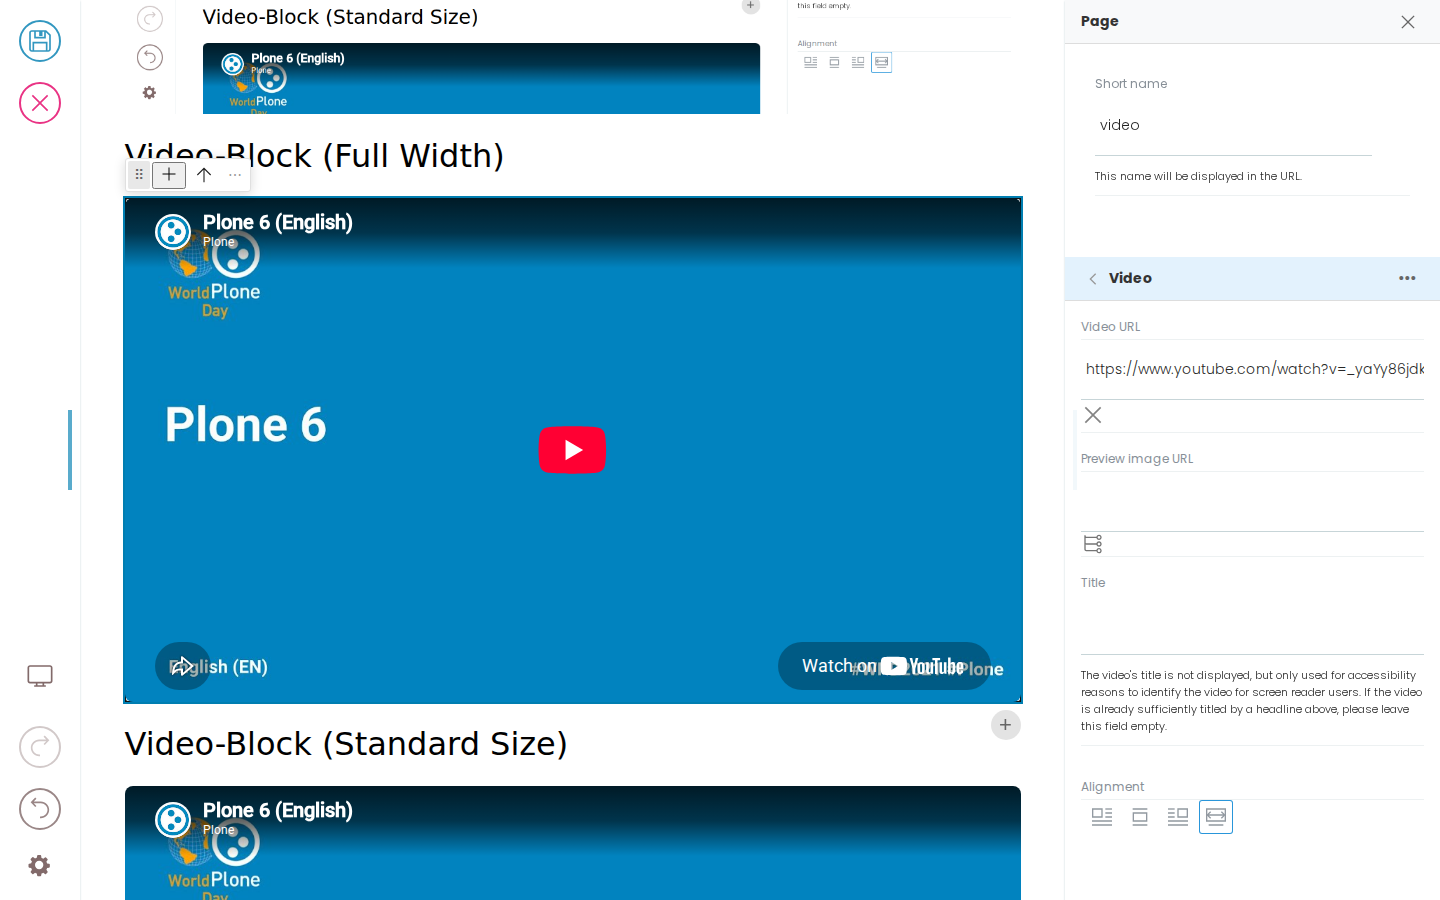Click the Preview image URL field

(1252, 501)
